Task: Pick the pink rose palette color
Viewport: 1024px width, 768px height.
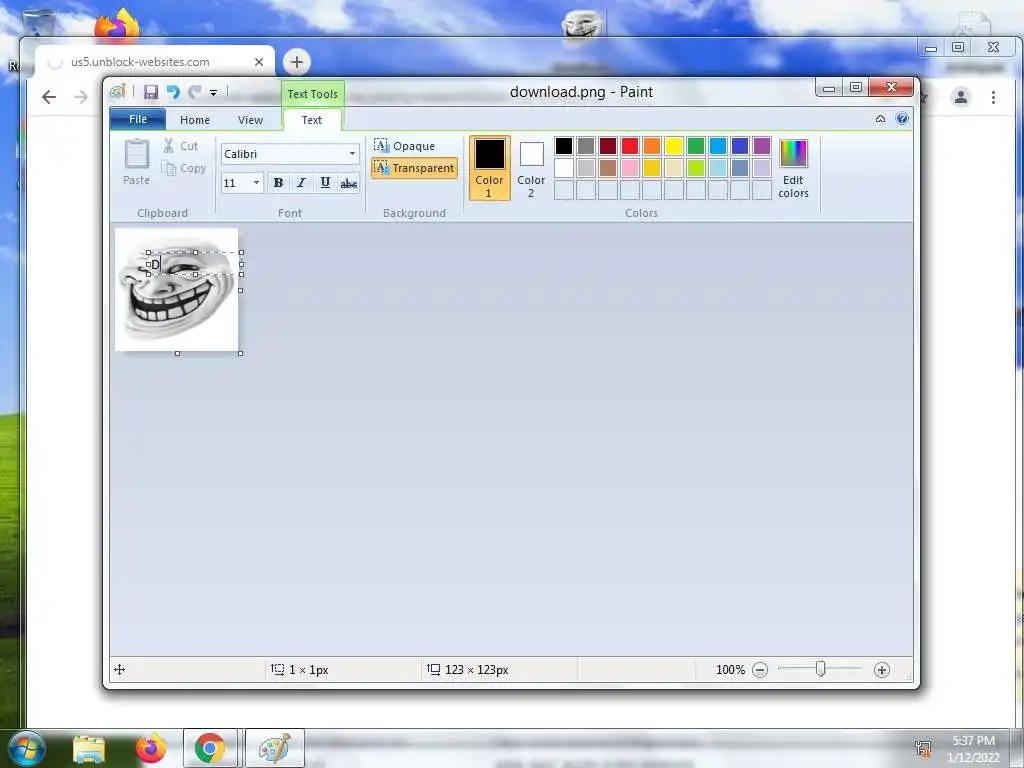Action: (x=630, y=168)
